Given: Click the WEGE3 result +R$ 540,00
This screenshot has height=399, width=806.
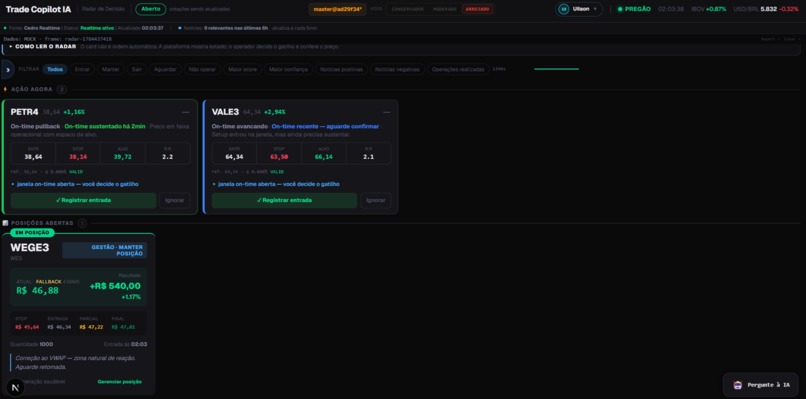Looking at the screenshot, I should pyautogui.click(x=115, y=286).
